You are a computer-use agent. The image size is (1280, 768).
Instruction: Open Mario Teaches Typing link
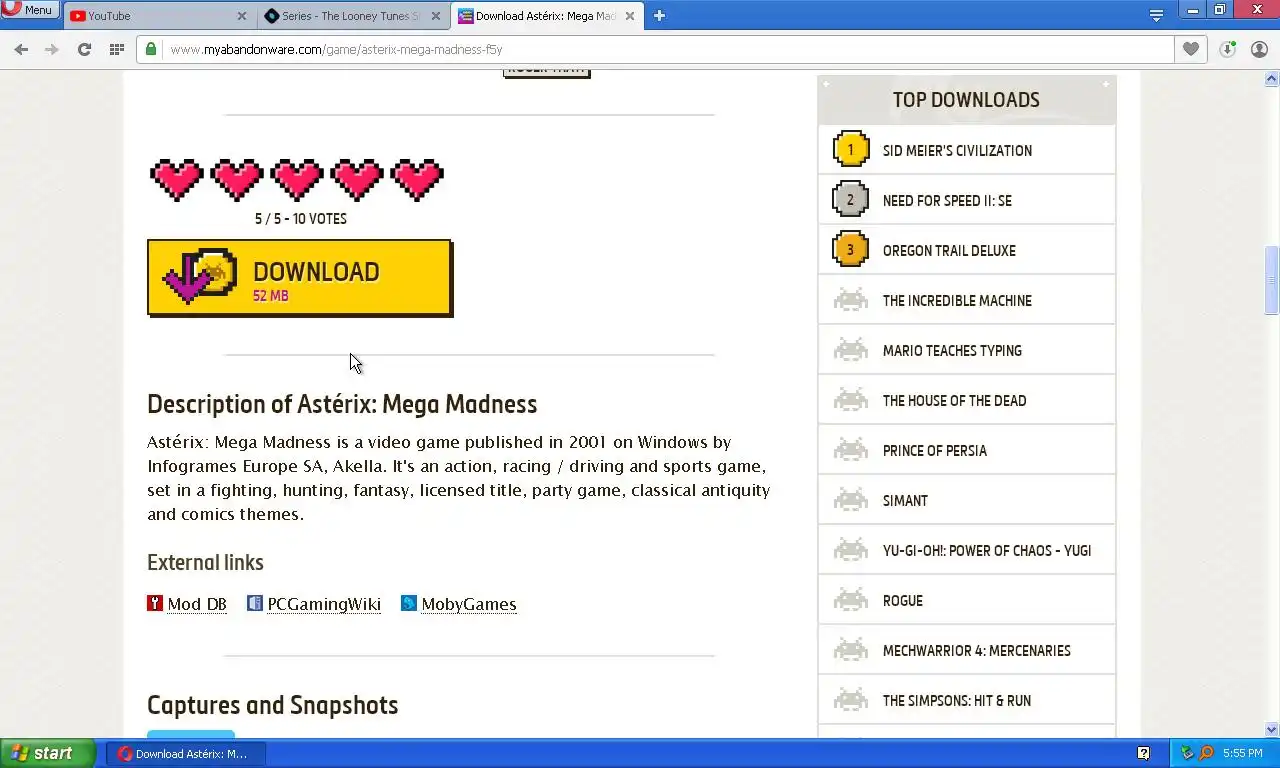coord(952,351)
